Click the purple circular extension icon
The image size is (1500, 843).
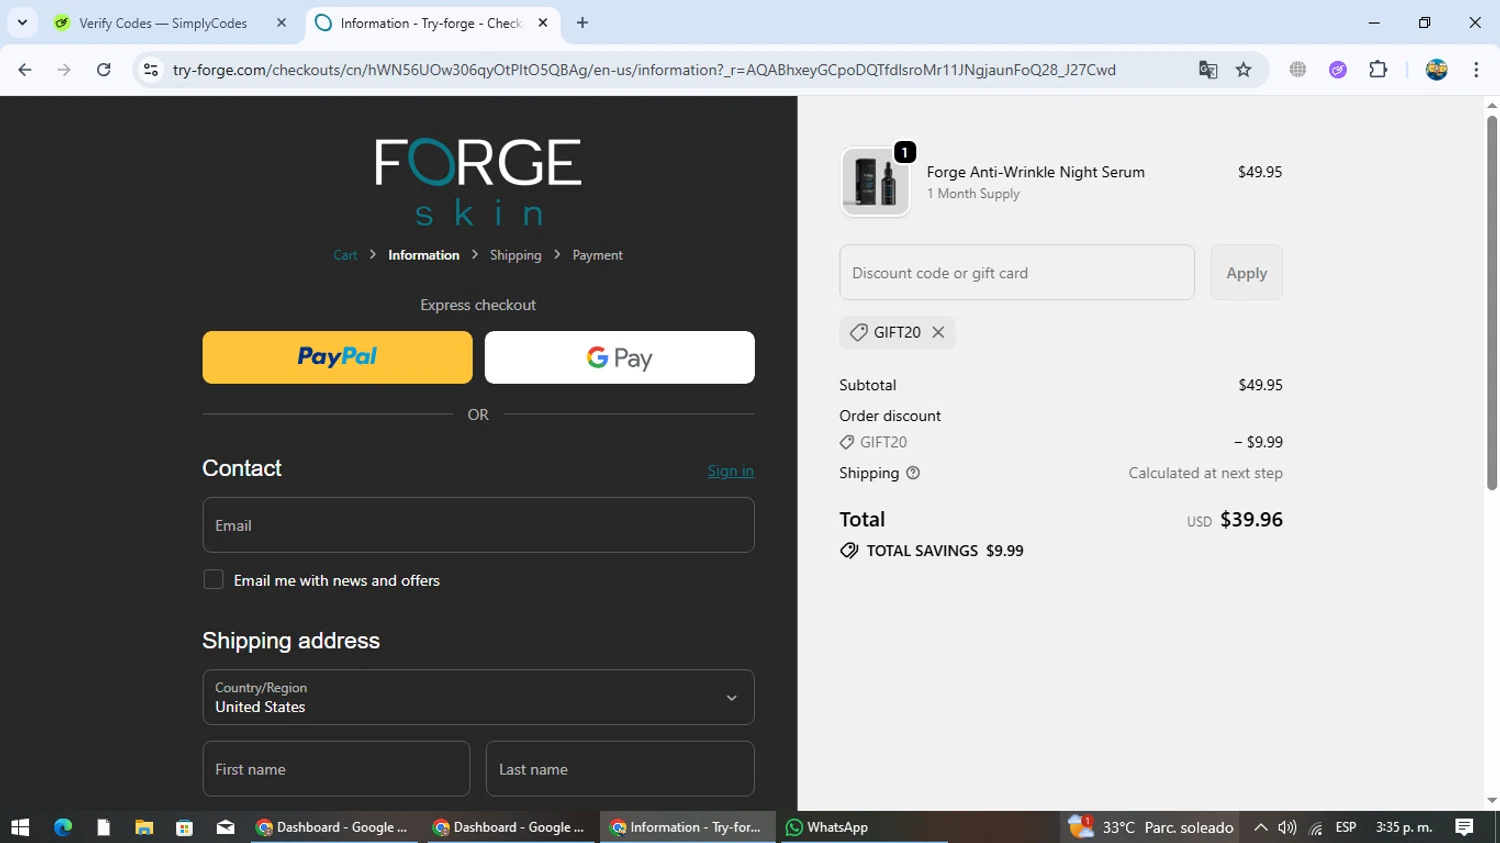pos(1338,70)
